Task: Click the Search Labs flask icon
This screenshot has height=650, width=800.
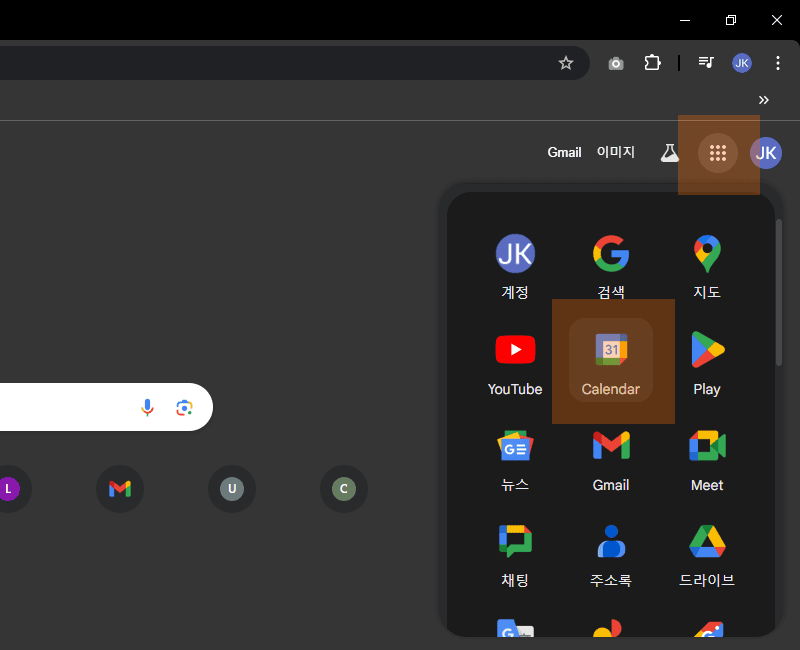Action: 669,153
